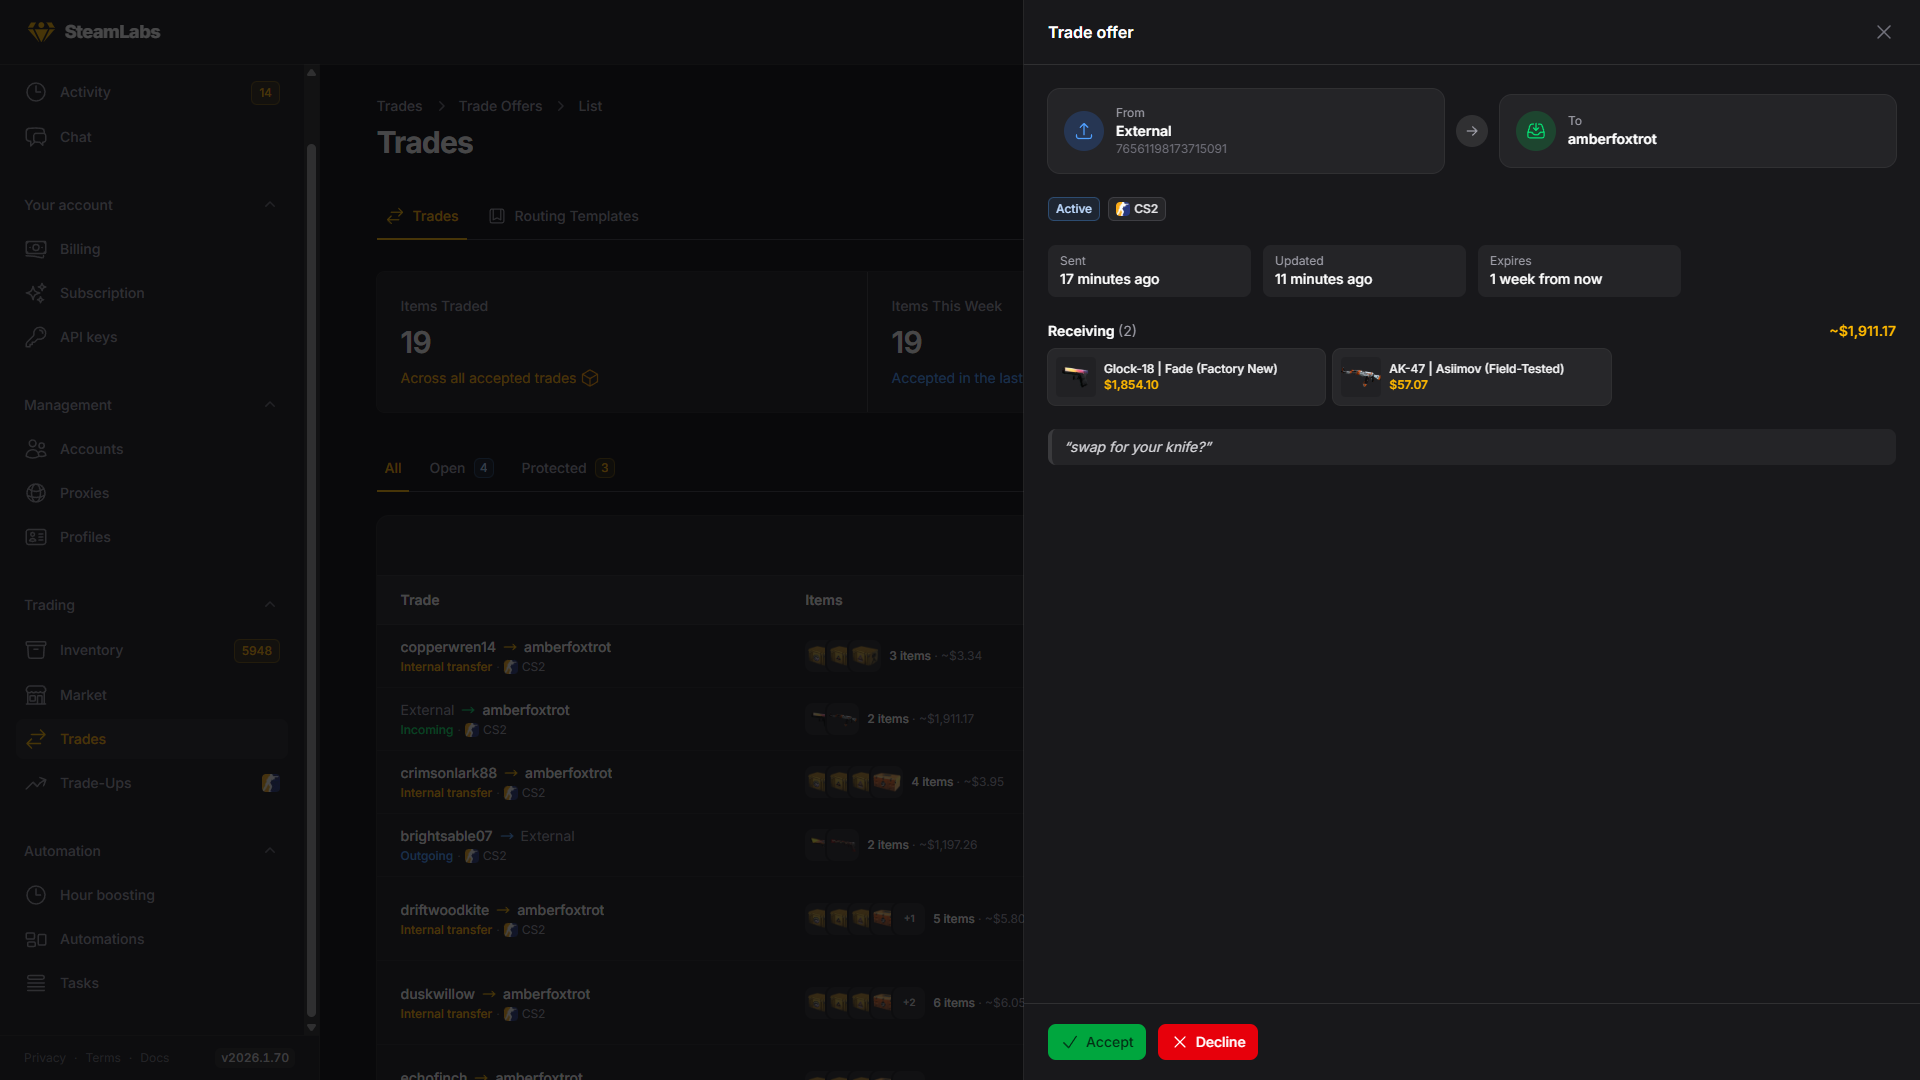The width and height of the screenshot is (1920, 1080).
Task: Click the Active status badge
Action: click(x=1073, y=209)
